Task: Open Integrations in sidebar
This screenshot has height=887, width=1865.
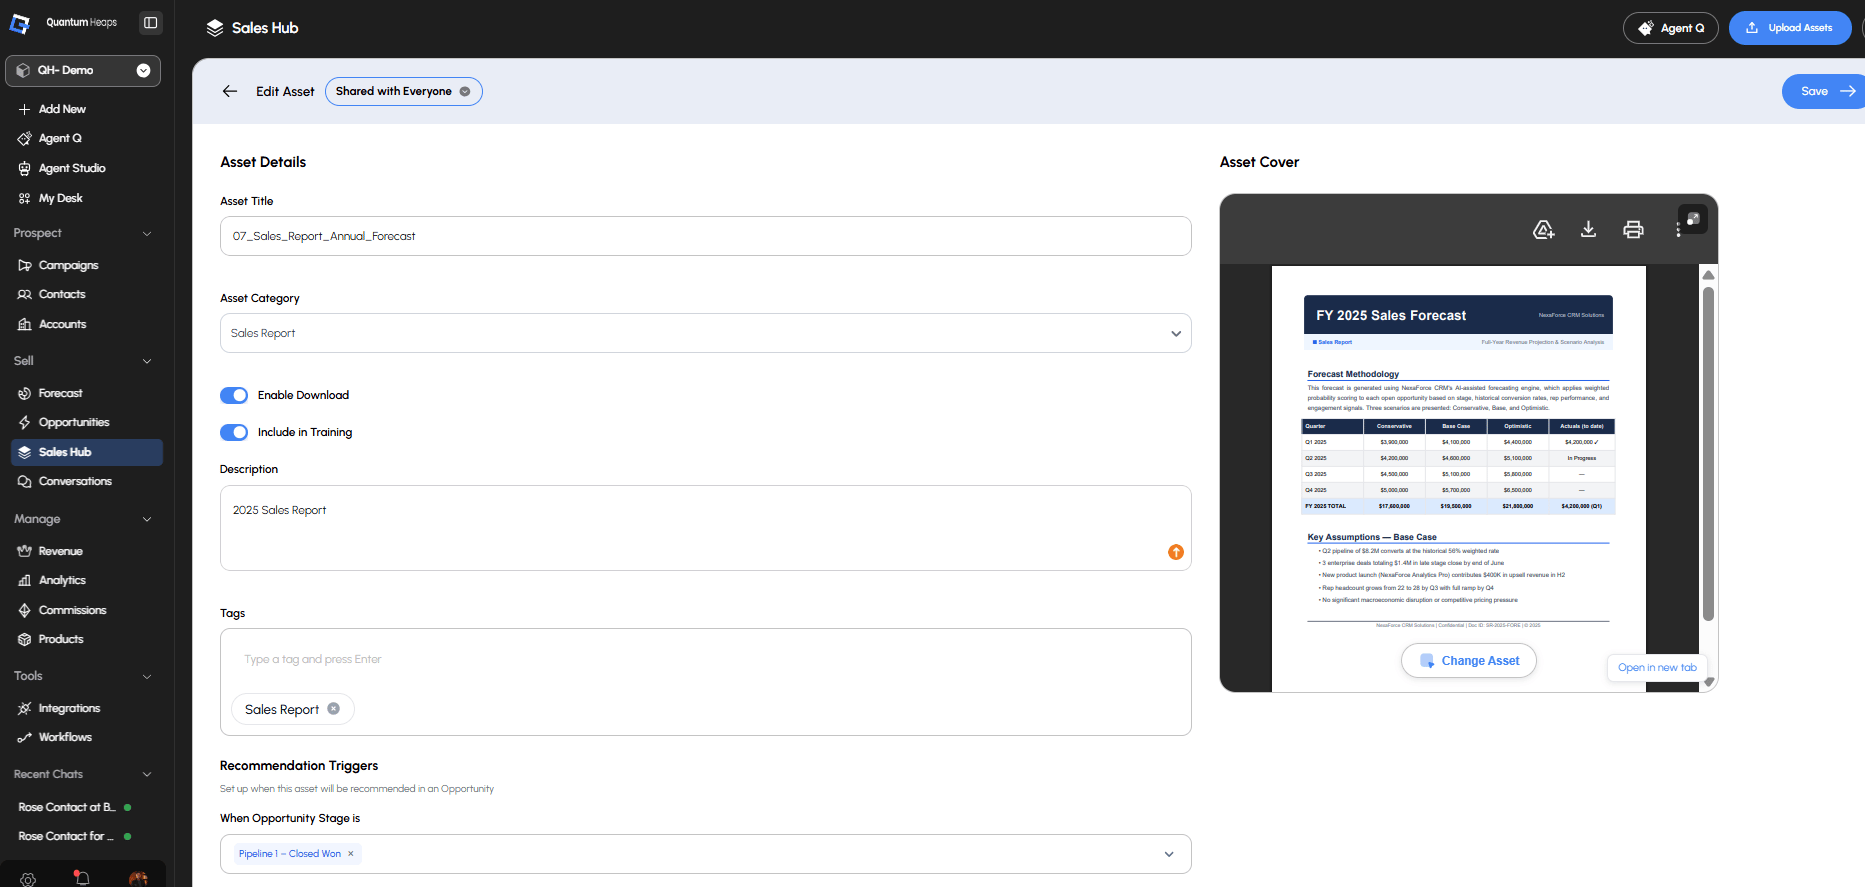Action: point(69,708)
